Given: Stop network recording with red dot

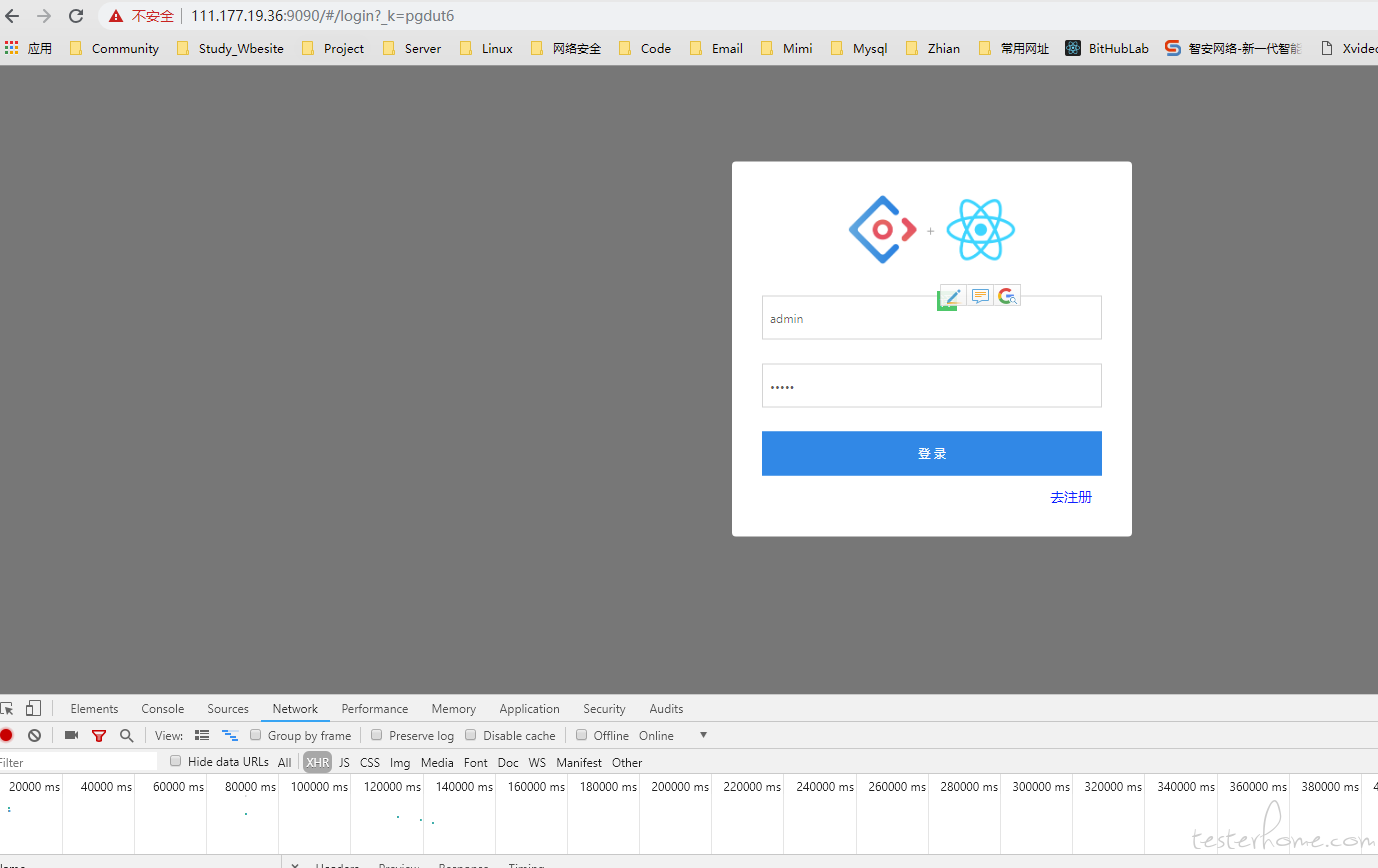Looking at the screenshot, I should click(6, 735).
